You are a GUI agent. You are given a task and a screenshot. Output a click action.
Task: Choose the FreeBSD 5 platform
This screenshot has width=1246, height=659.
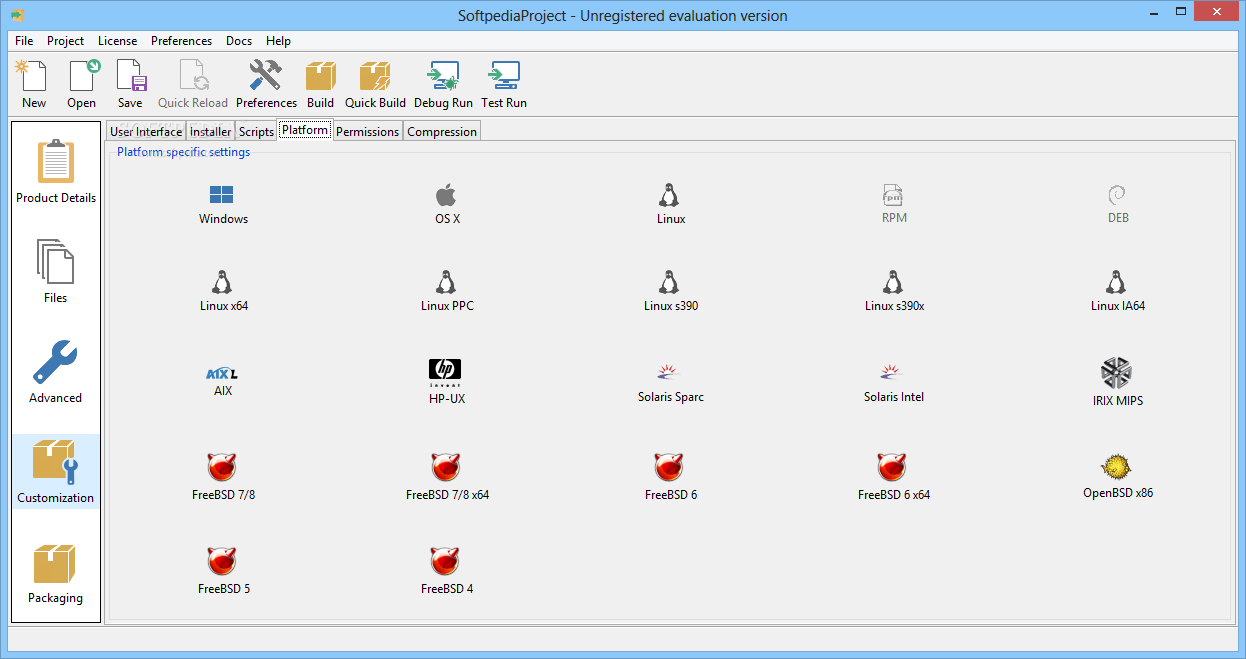[x=223, y=571]
